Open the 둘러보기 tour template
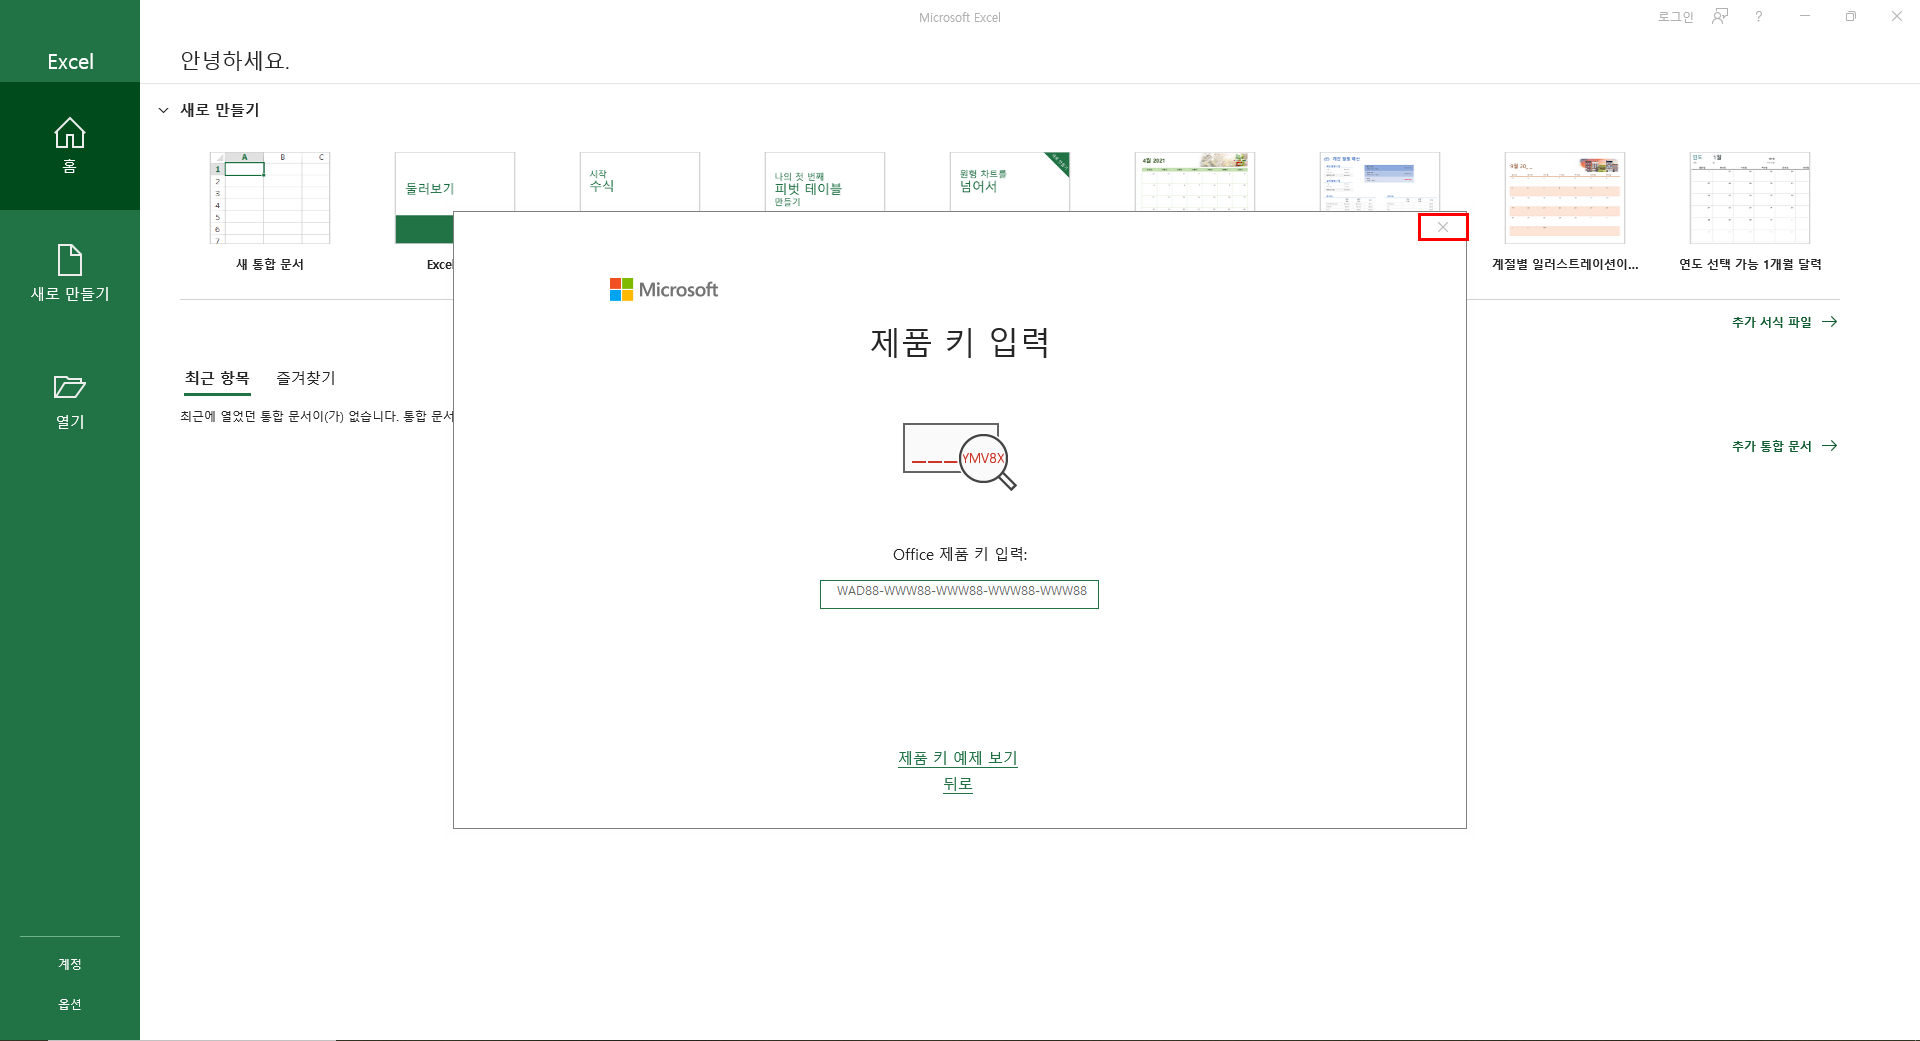This screenshot has height=1041, width=1920. click(423, 198)
